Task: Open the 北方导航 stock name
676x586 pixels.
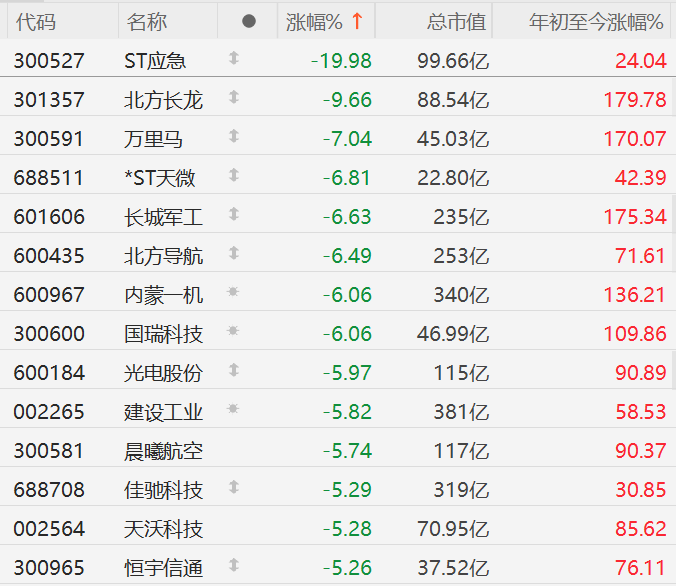Action: (x=163, y=256)
